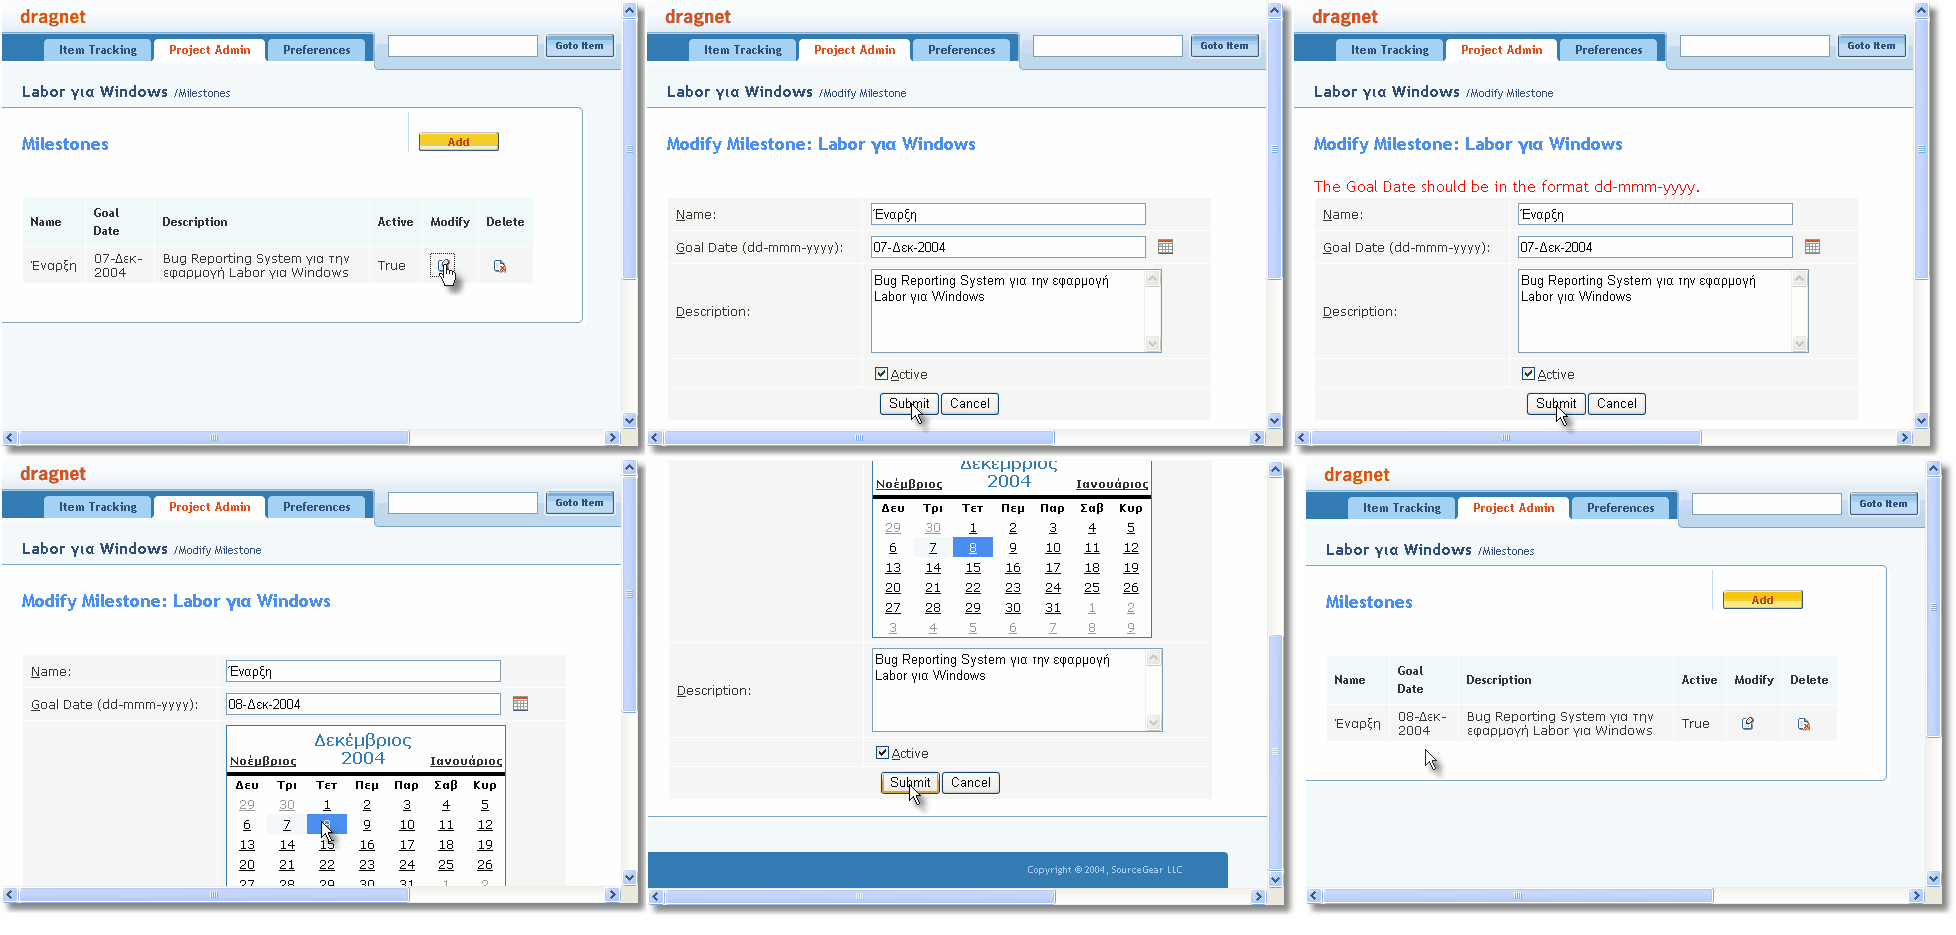Open the calendar icon in the top-middle Modify Milestone panel
The height and width of the screenshot is (935, 1956).
tap(1165, 247)
